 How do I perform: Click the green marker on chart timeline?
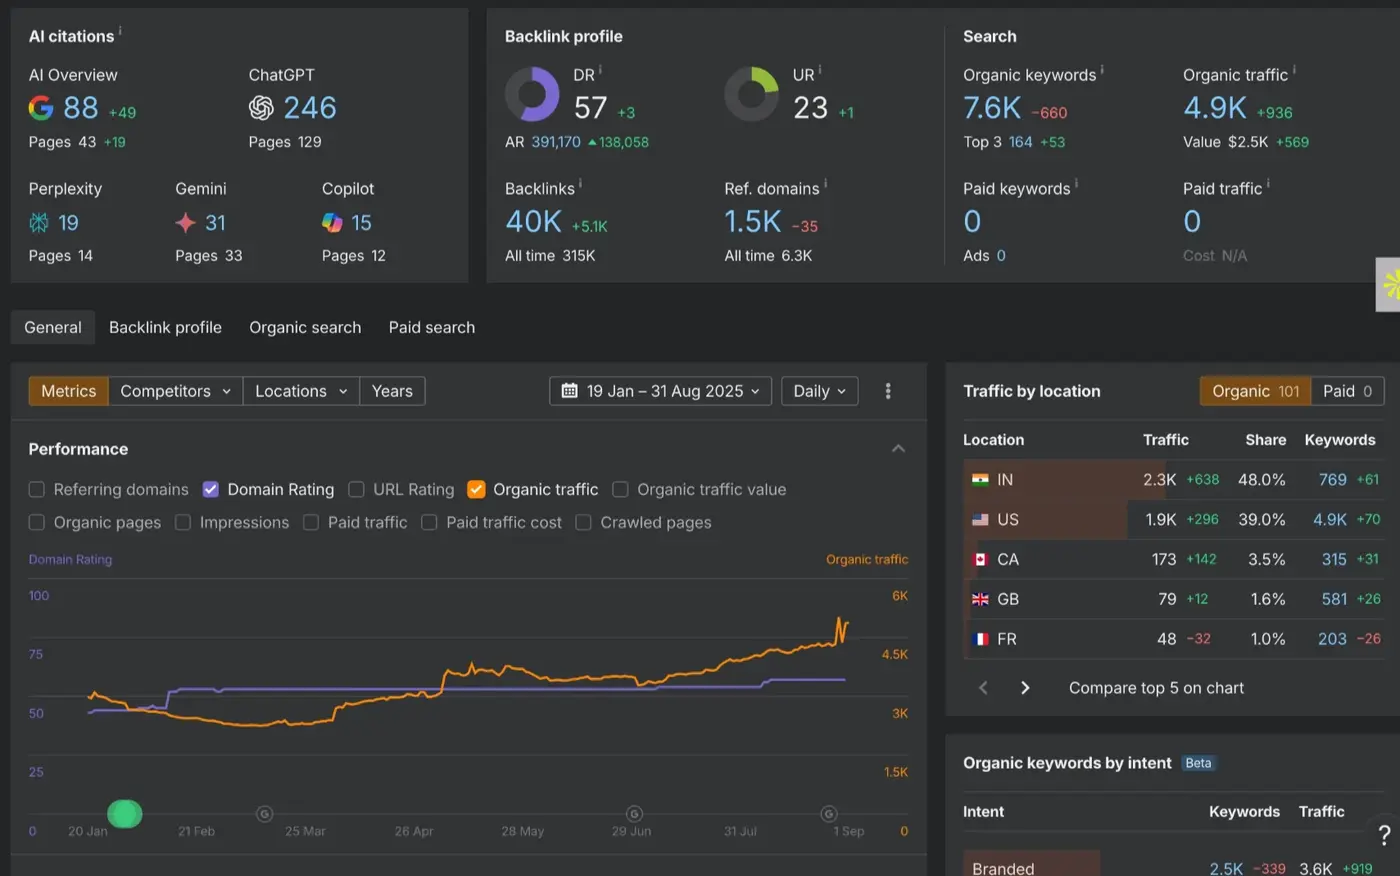tap(124, 814)
